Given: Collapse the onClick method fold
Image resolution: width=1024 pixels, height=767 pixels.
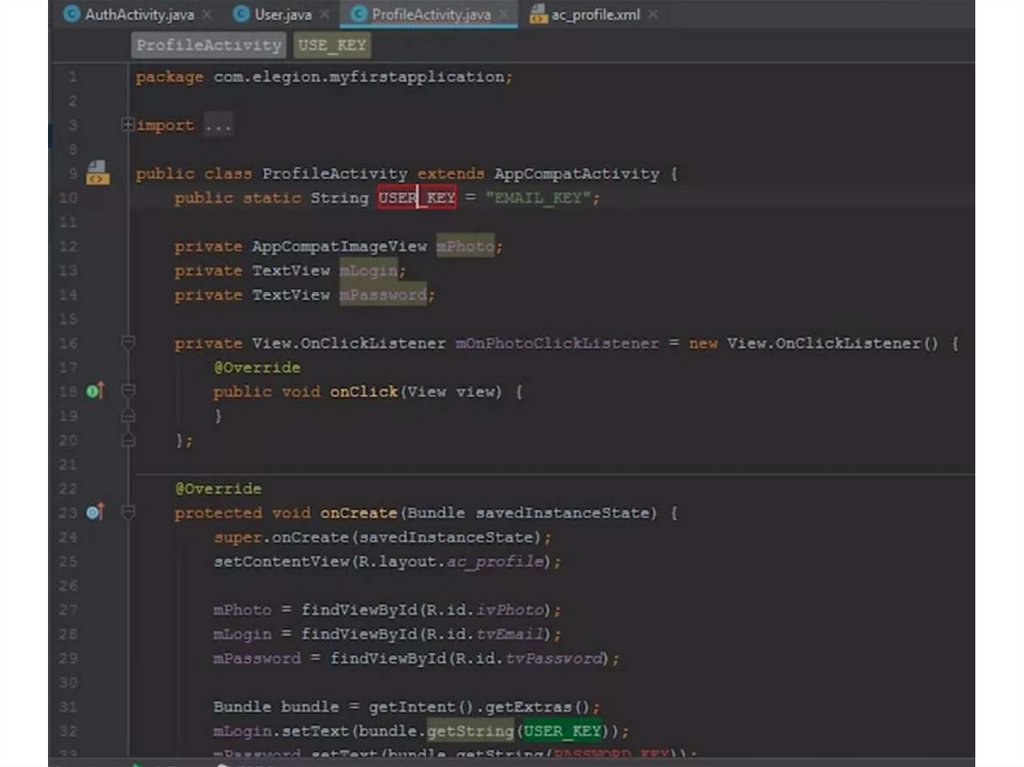Looking at the screenshot, I should 127,391.
